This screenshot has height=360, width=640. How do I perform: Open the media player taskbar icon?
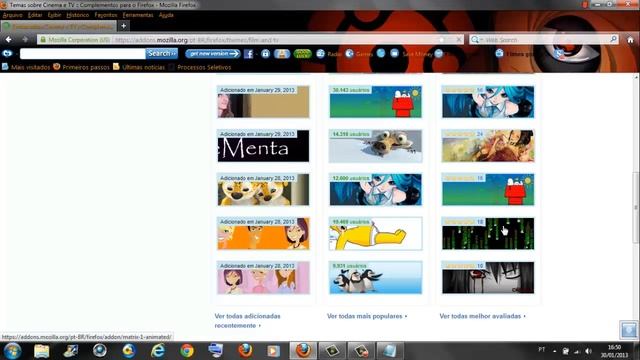(273, 351)
